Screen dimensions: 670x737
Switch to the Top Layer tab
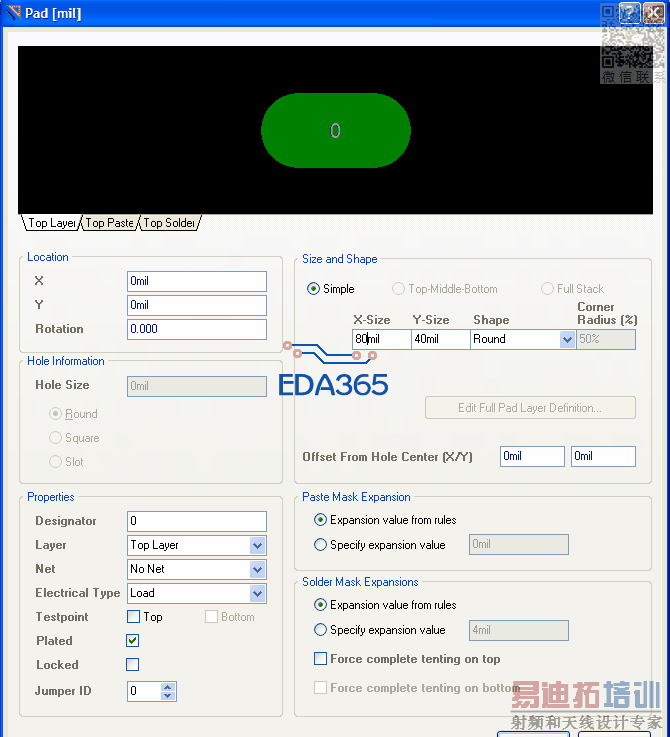(x=51, y=223)
